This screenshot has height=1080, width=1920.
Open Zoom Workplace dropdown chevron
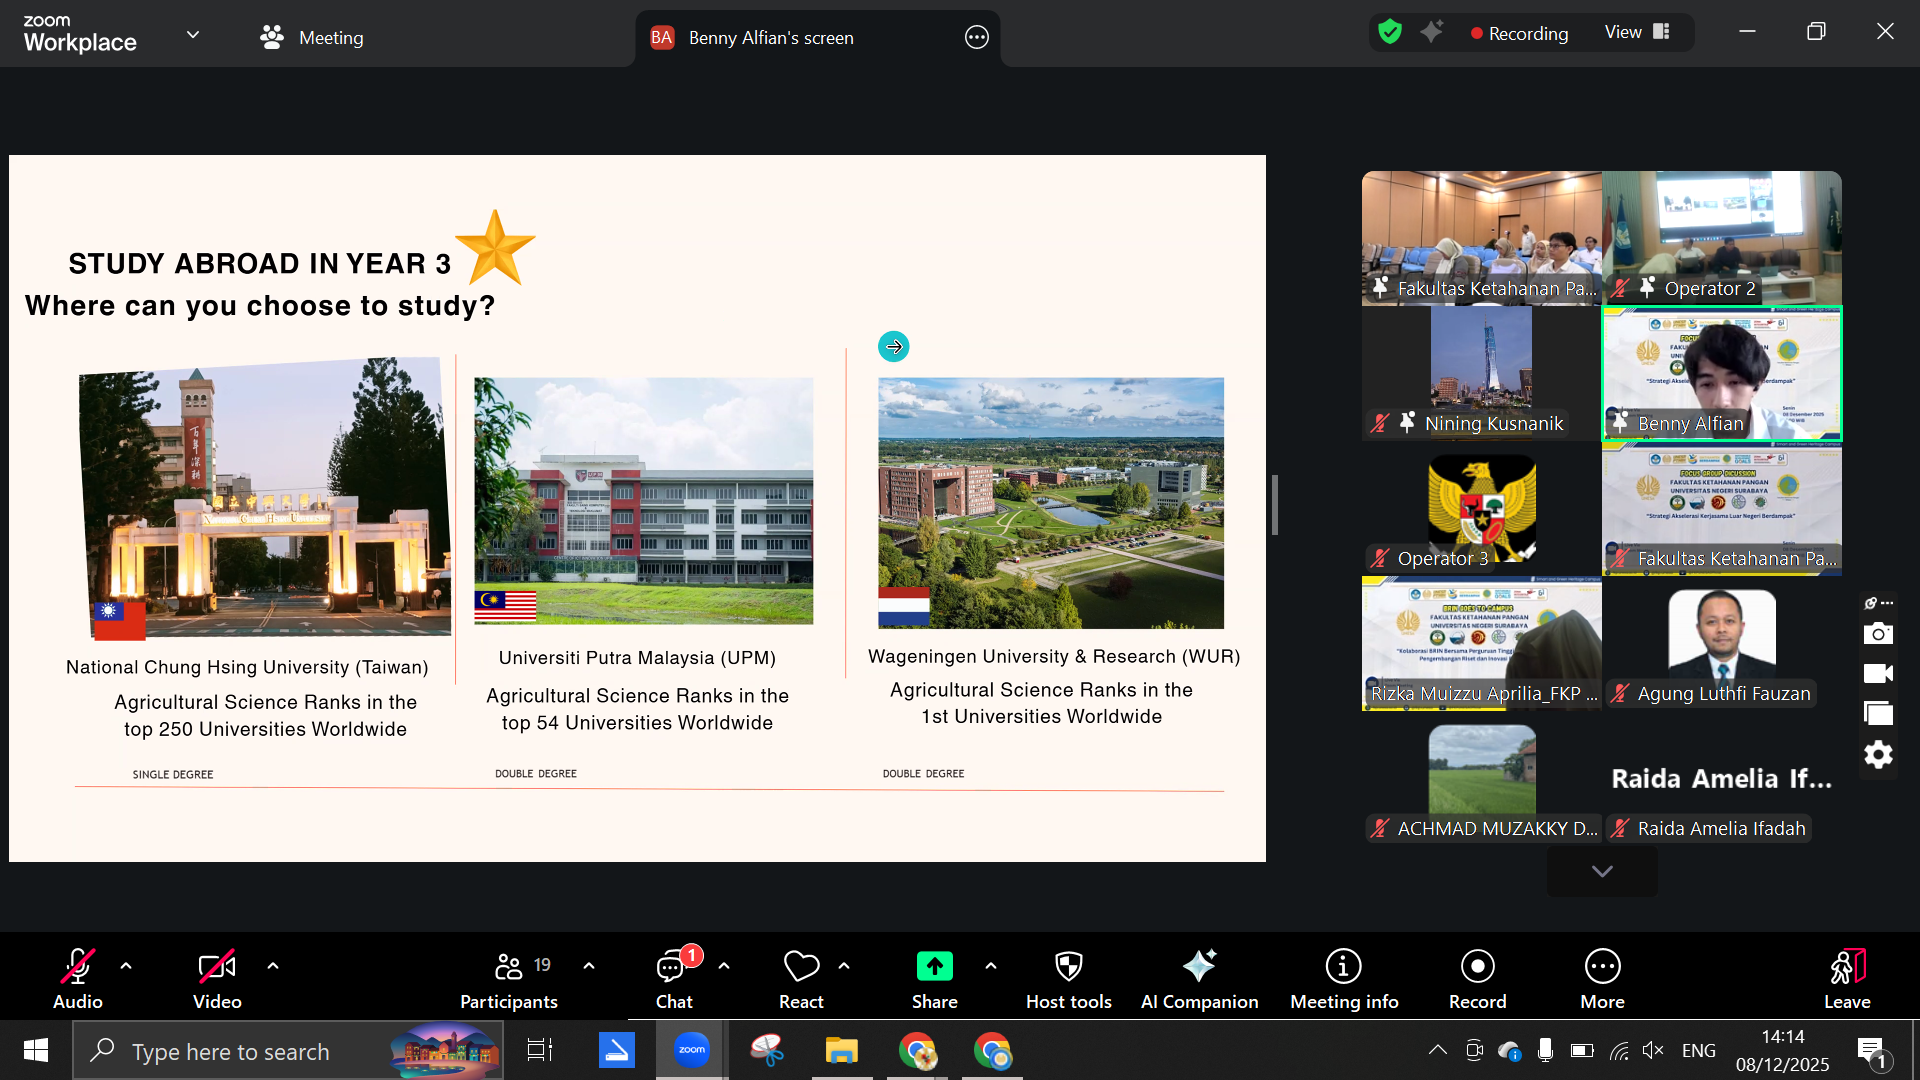point(193,35)
